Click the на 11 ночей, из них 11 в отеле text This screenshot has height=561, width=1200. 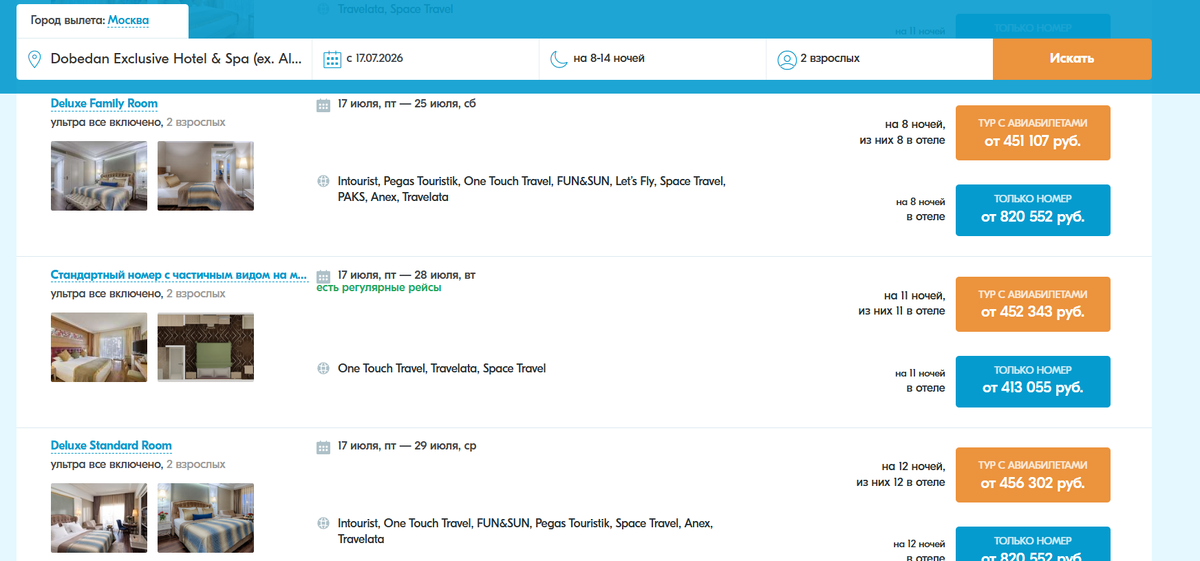(901, 303)
